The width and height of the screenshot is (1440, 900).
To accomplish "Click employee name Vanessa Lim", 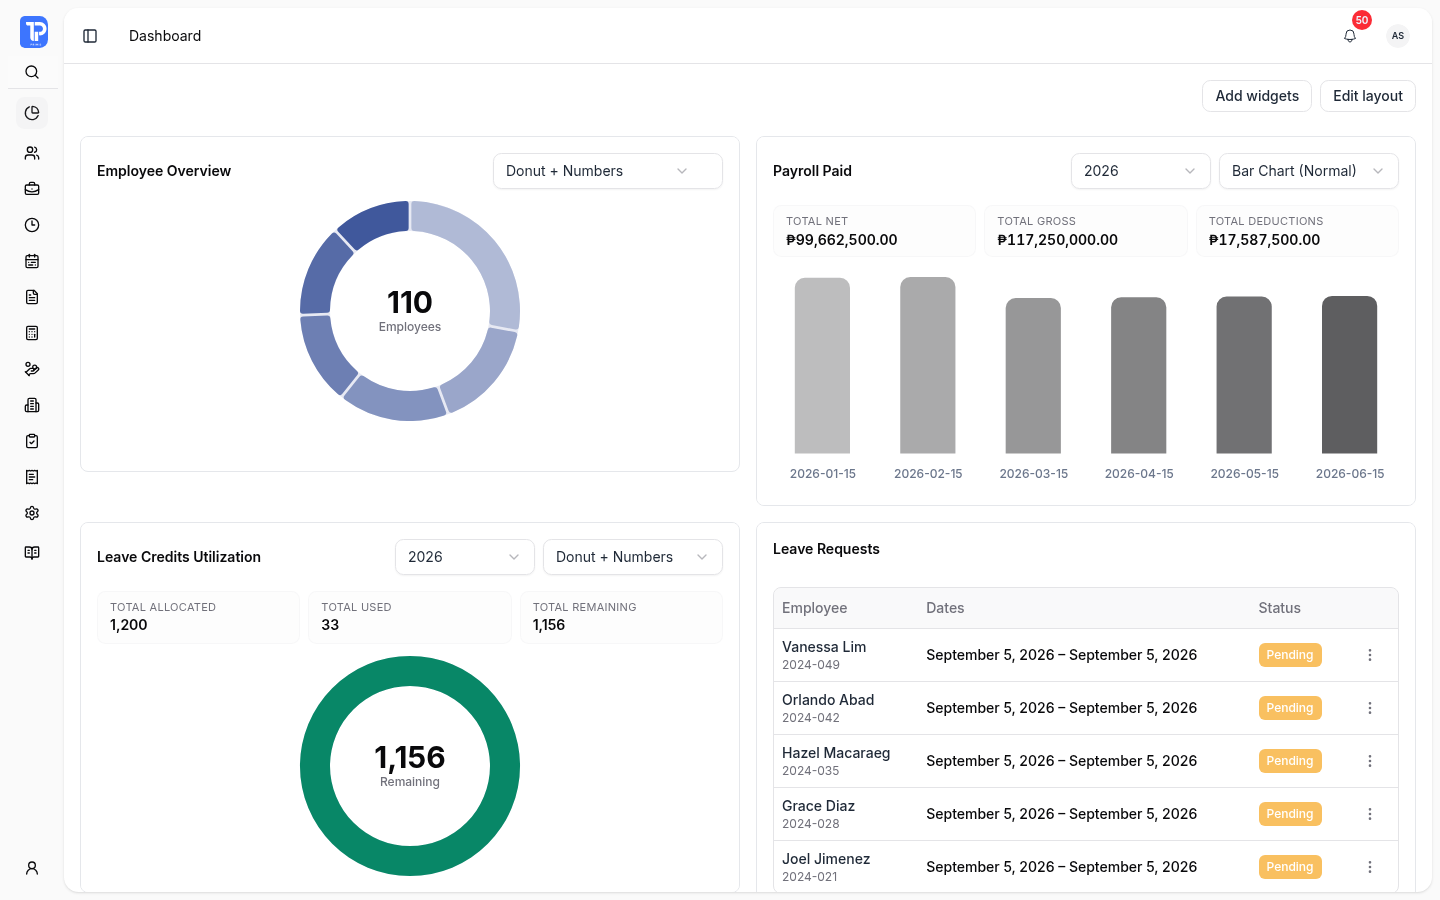I will point(824,647).
